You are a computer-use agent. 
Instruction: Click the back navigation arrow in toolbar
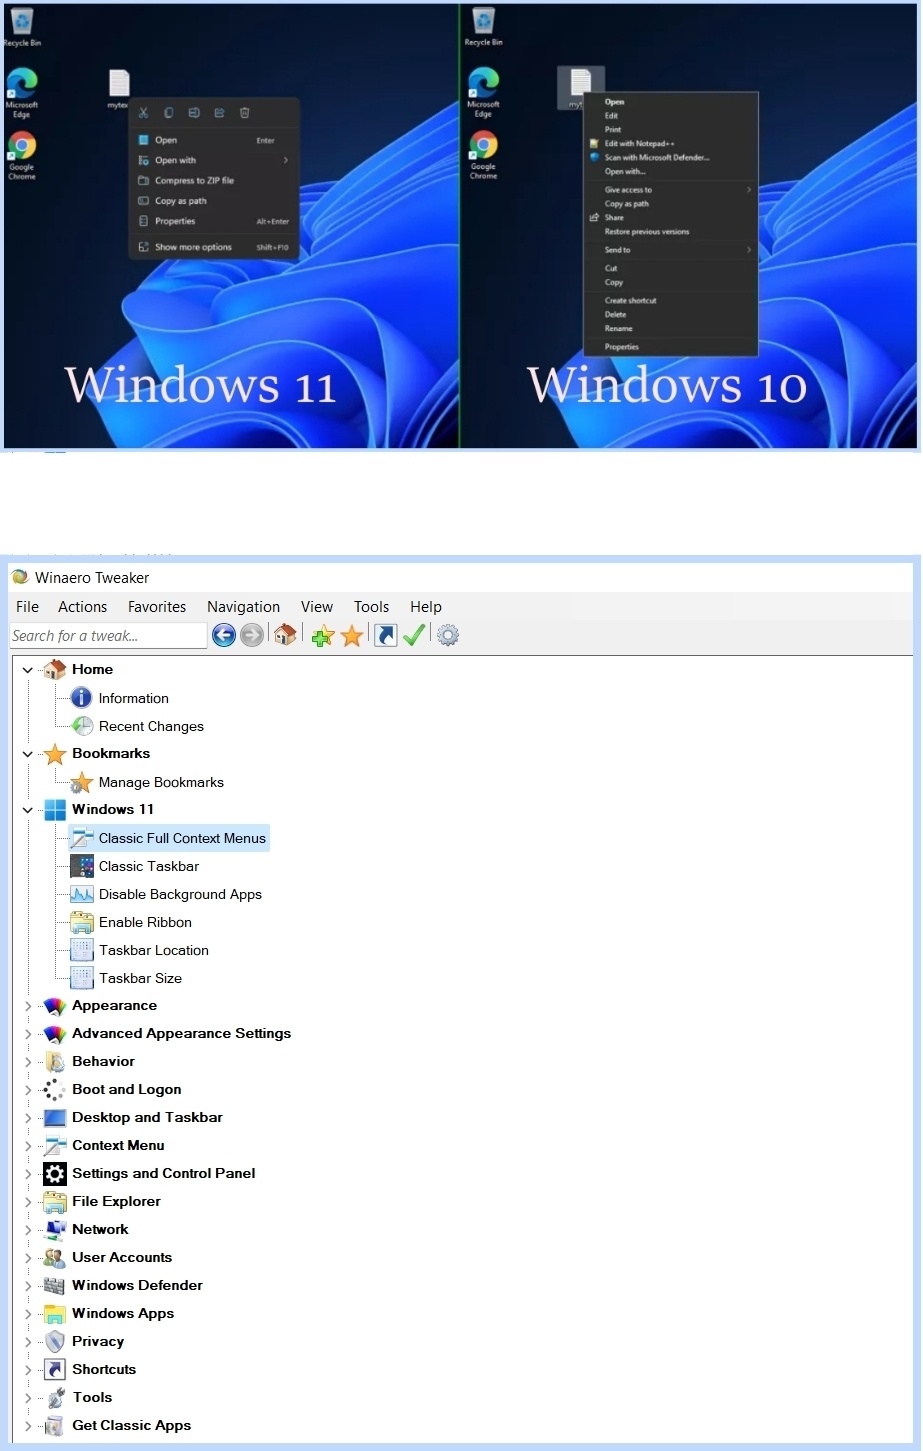[224, 635]
